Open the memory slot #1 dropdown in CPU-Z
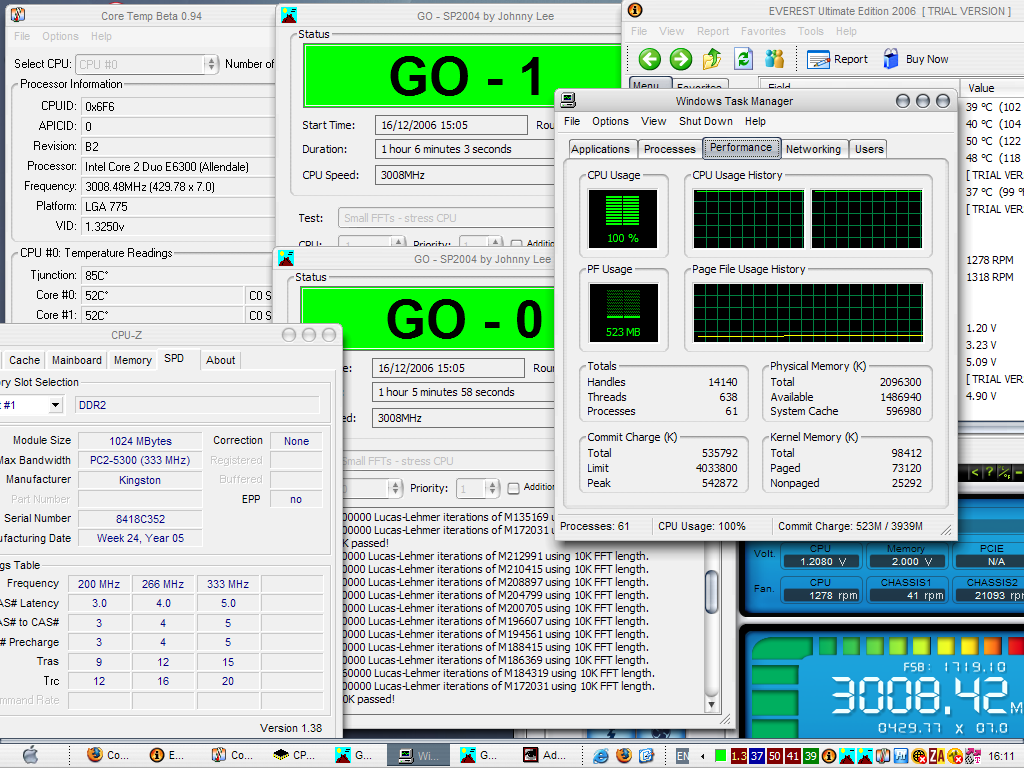Image resolution: width=1024 pixels, height=768 pixels. click(x=56, y=405)
